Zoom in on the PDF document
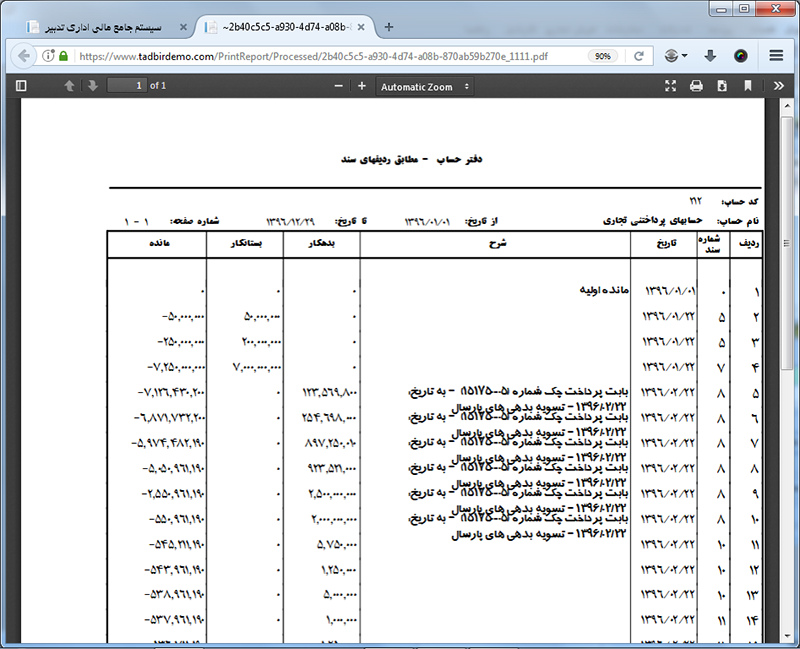This screenshot has width=800, height=649. click(361, 86)
